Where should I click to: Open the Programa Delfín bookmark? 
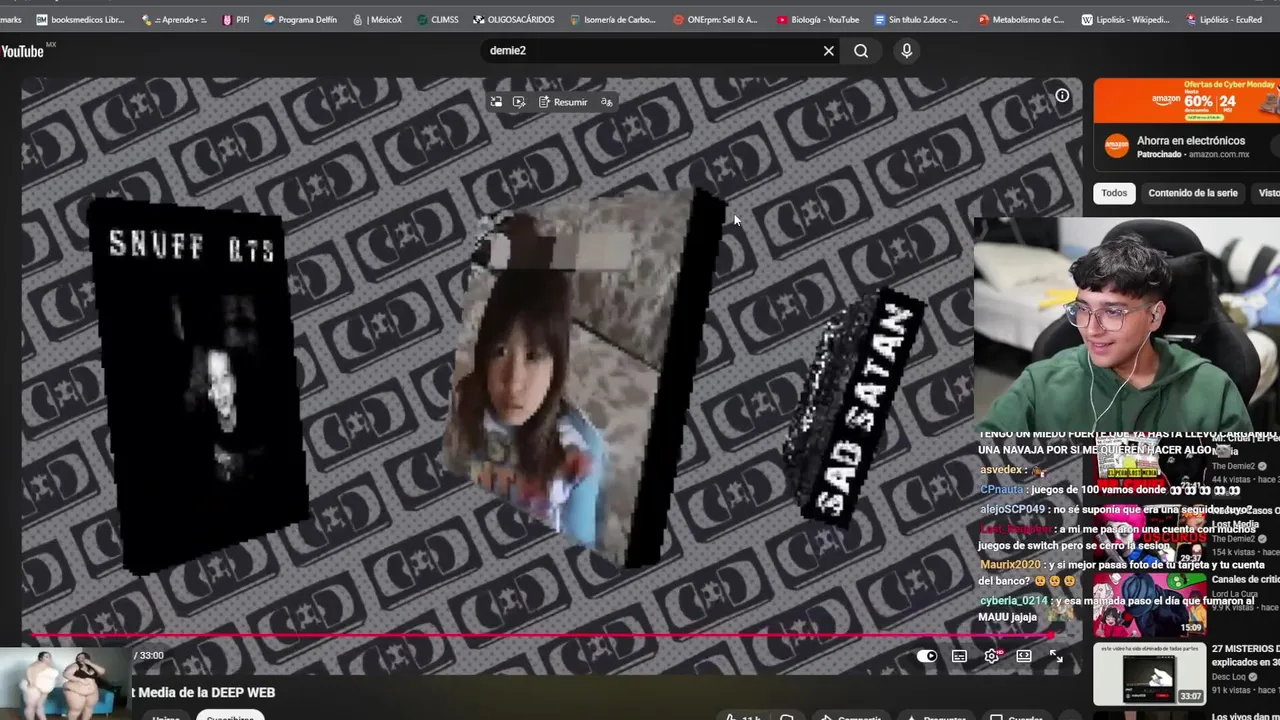pos(300,19)
